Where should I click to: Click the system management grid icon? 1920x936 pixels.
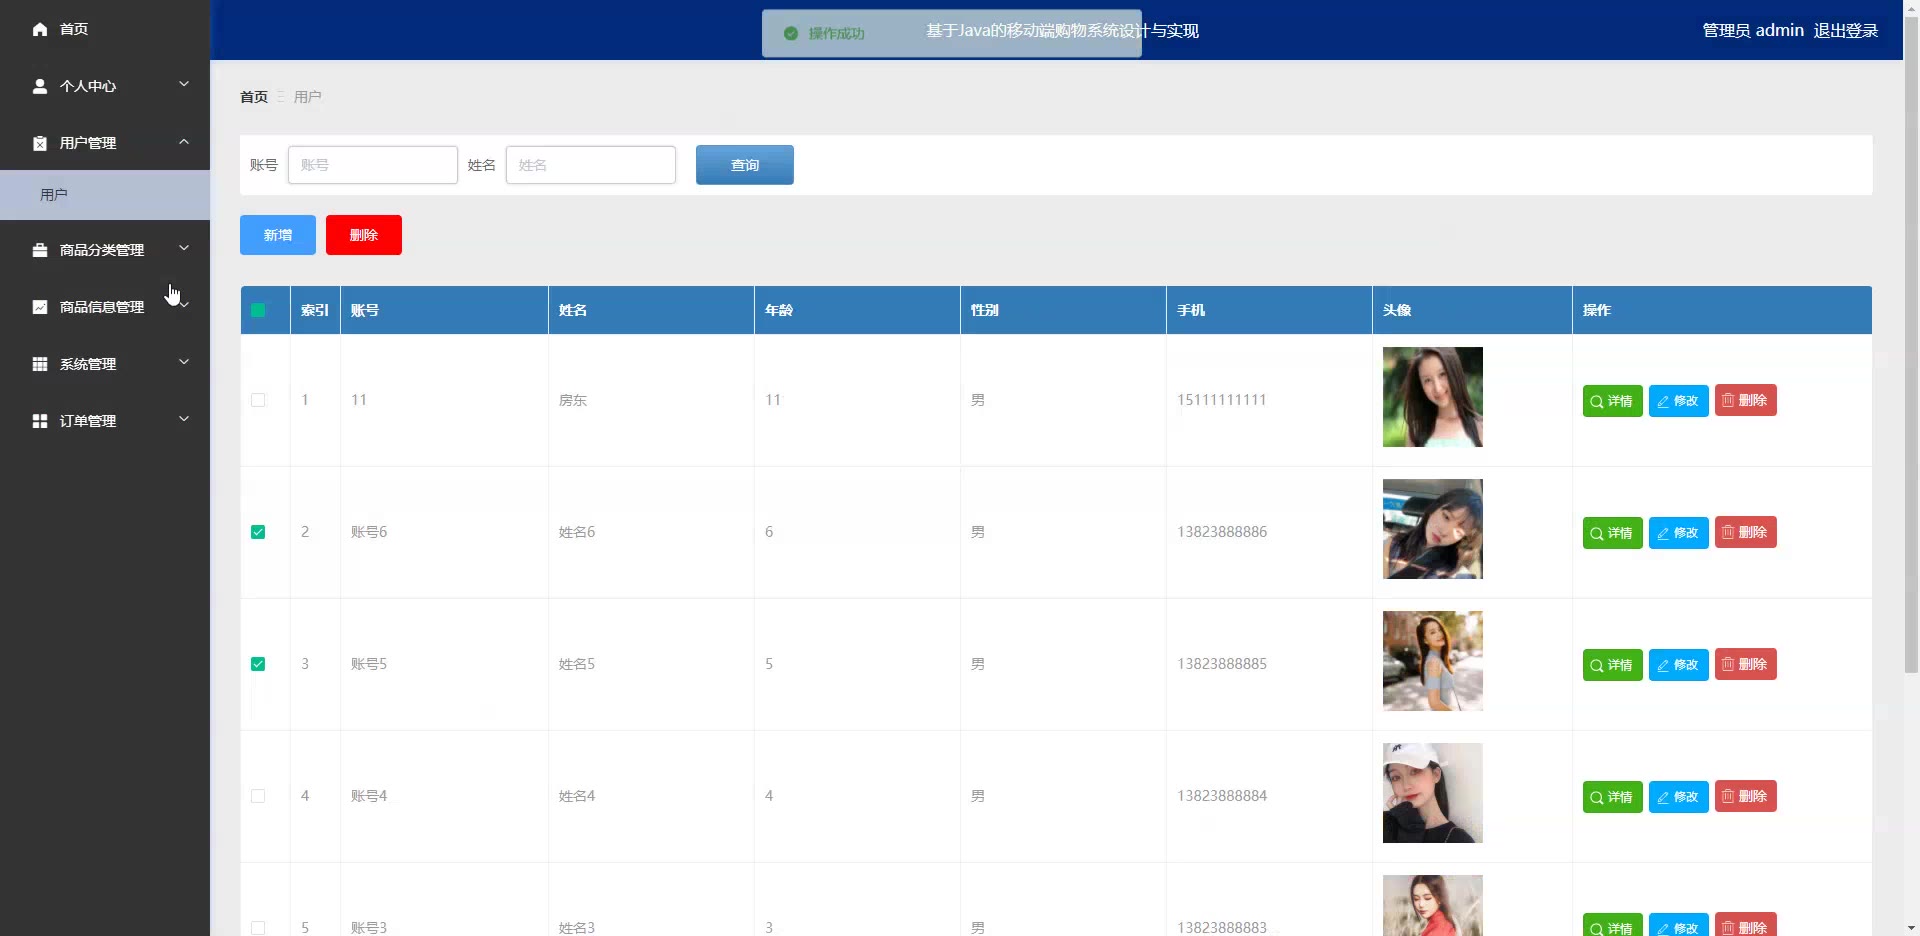[40, 364]
